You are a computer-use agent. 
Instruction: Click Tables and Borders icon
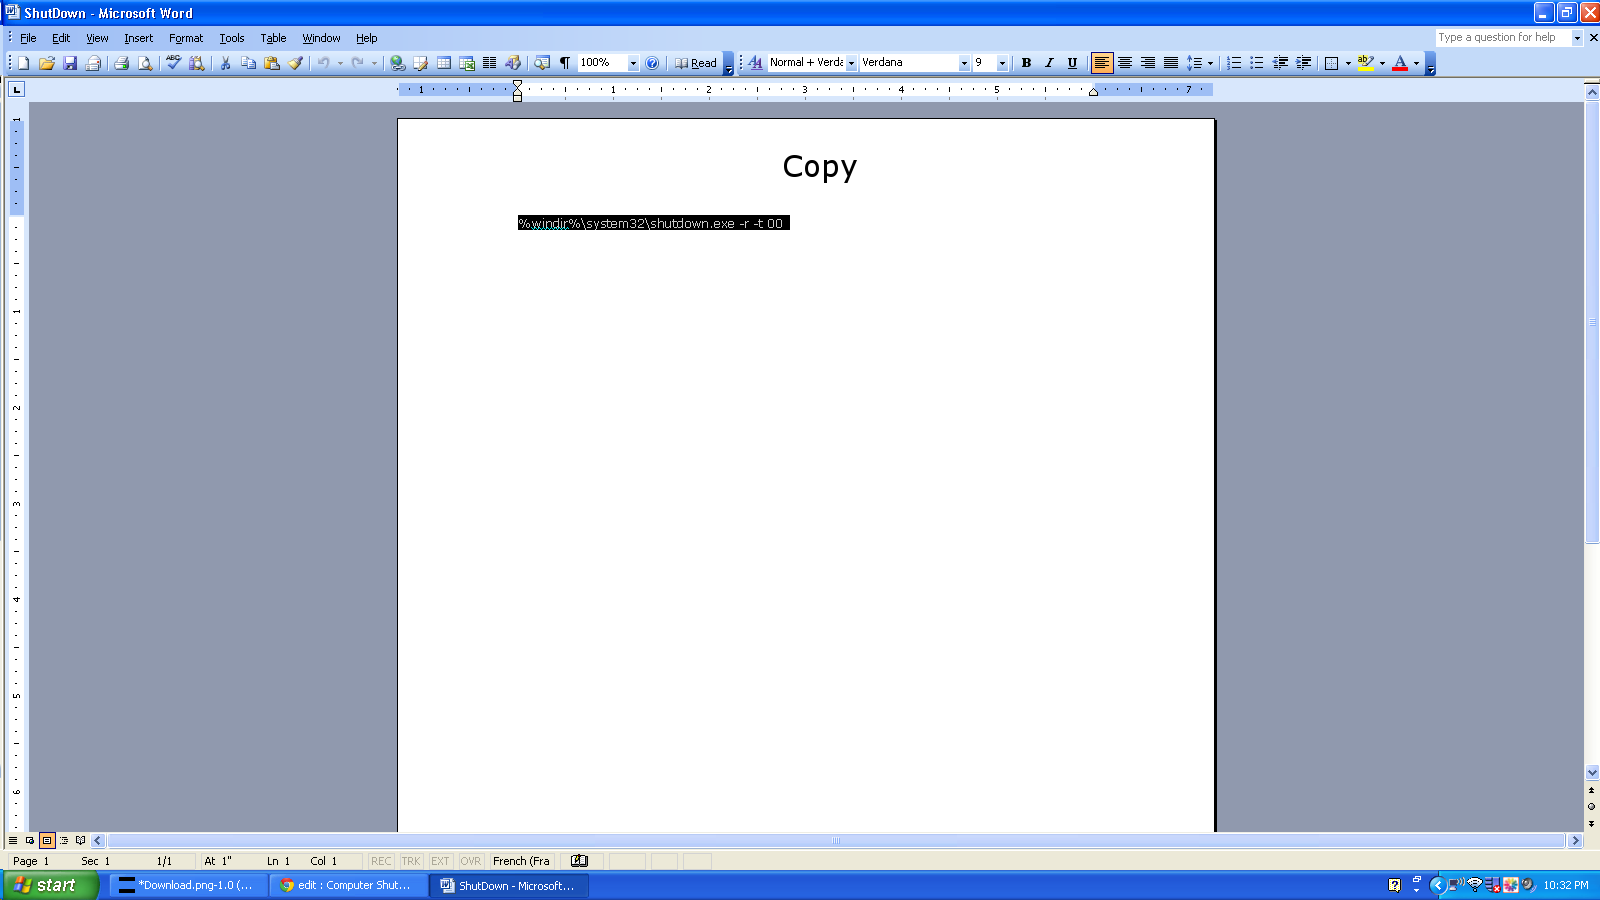[x=421, y=63]
